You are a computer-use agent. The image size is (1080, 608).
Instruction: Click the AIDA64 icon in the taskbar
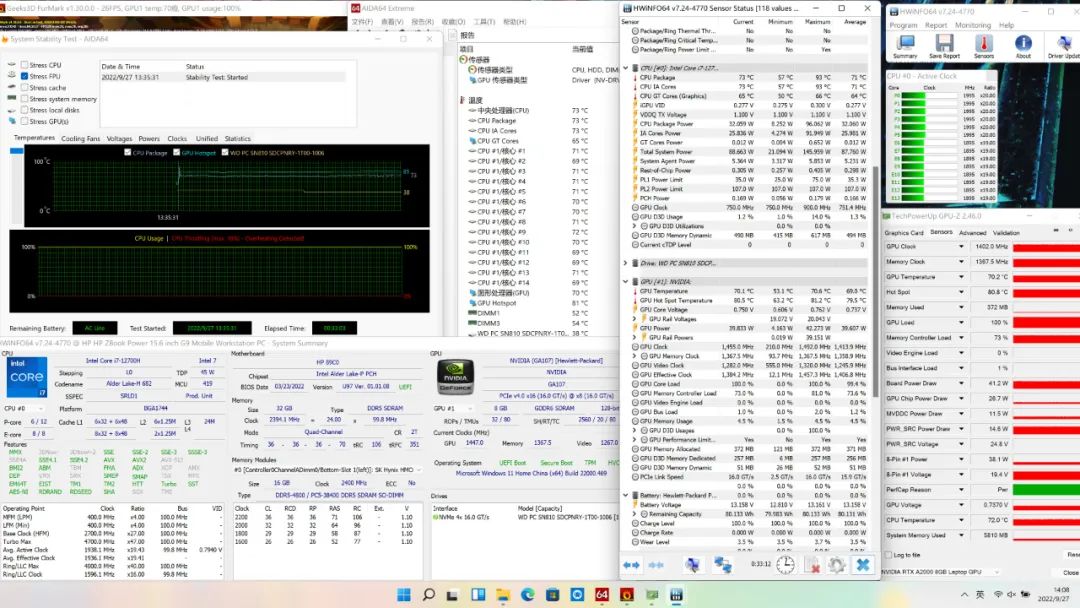(602, 595)
